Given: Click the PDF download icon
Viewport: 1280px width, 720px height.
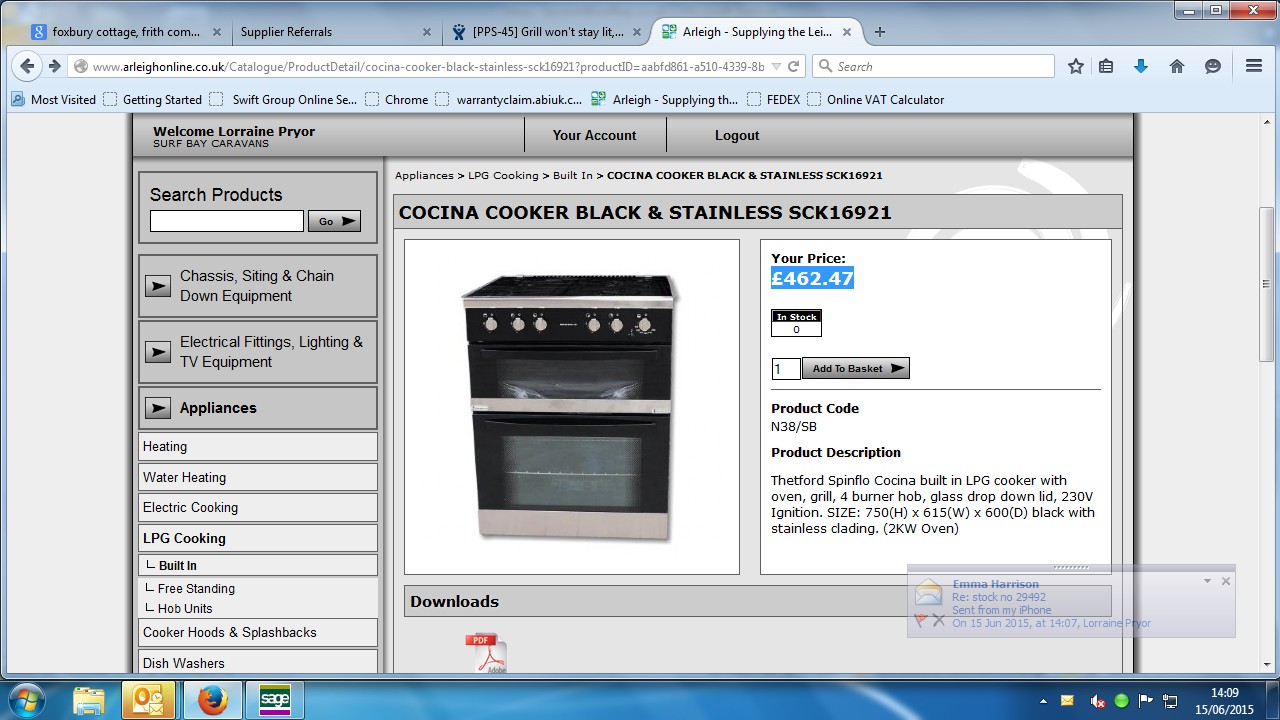Looking at the screenshot, I should coord(485,654).
